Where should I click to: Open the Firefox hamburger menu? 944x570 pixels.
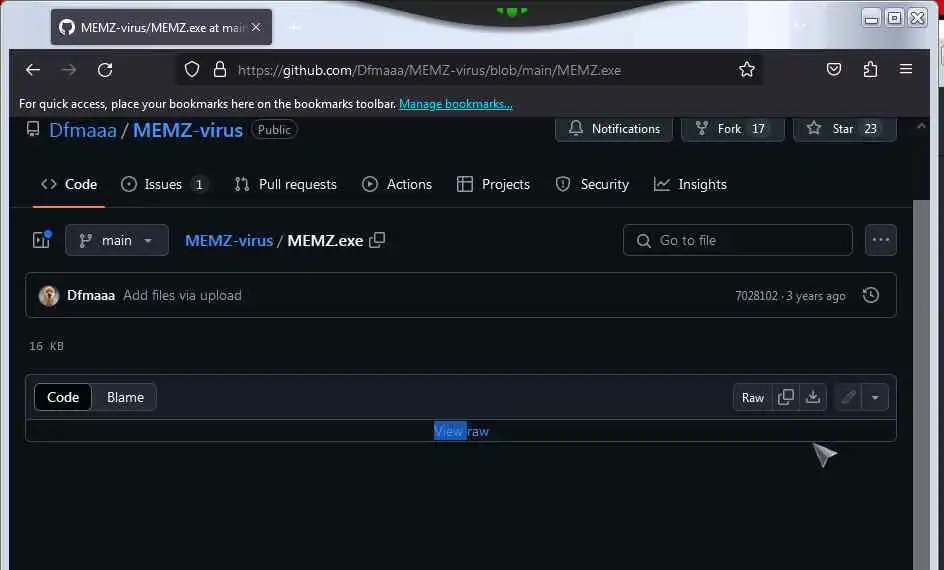pos(905,69)
